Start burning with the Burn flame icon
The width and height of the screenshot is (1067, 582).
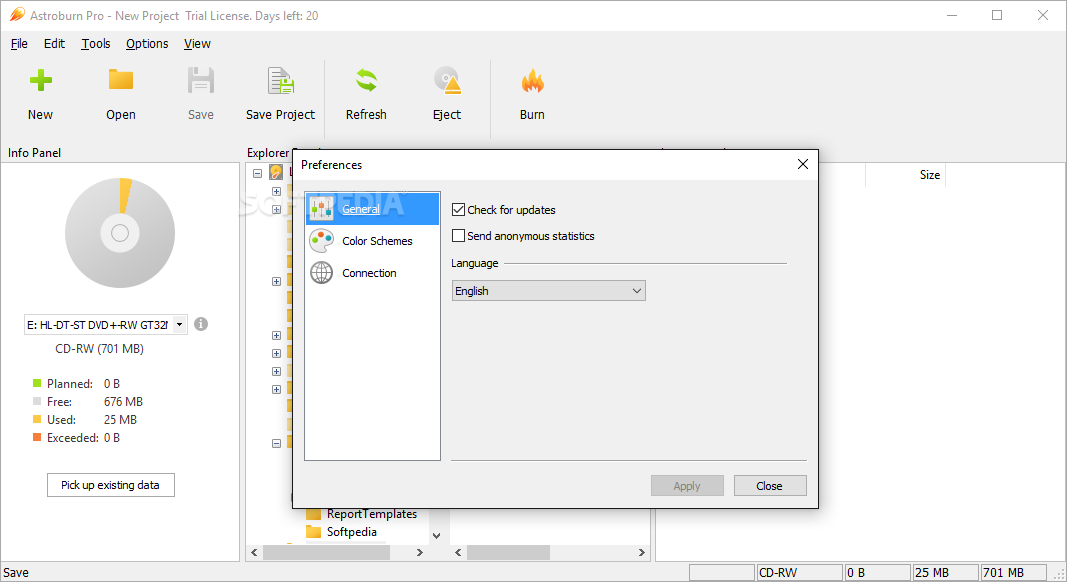tap(532, 80)
